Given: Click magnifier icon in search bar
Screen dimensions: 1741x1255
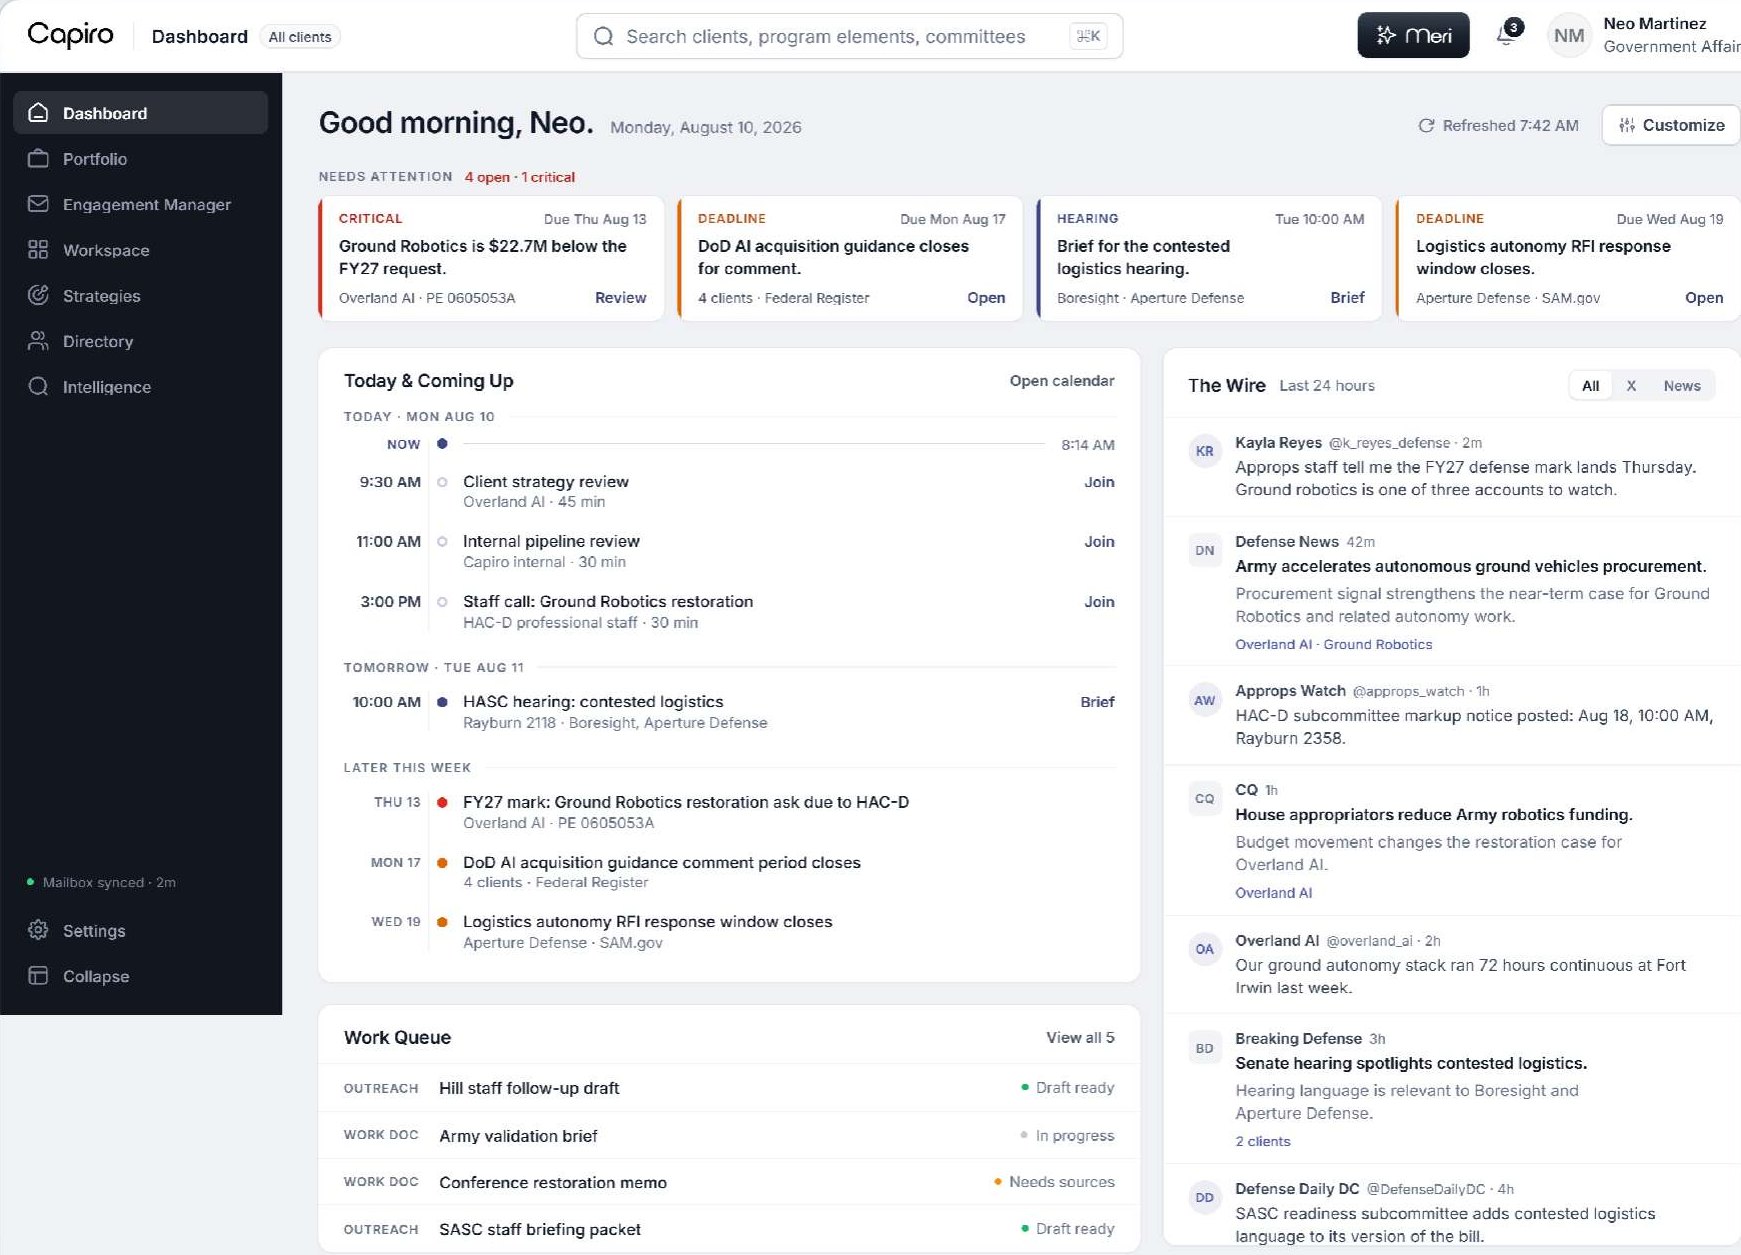Looking at the screenshot, I should pyautogui.click(x=603, y=36).
